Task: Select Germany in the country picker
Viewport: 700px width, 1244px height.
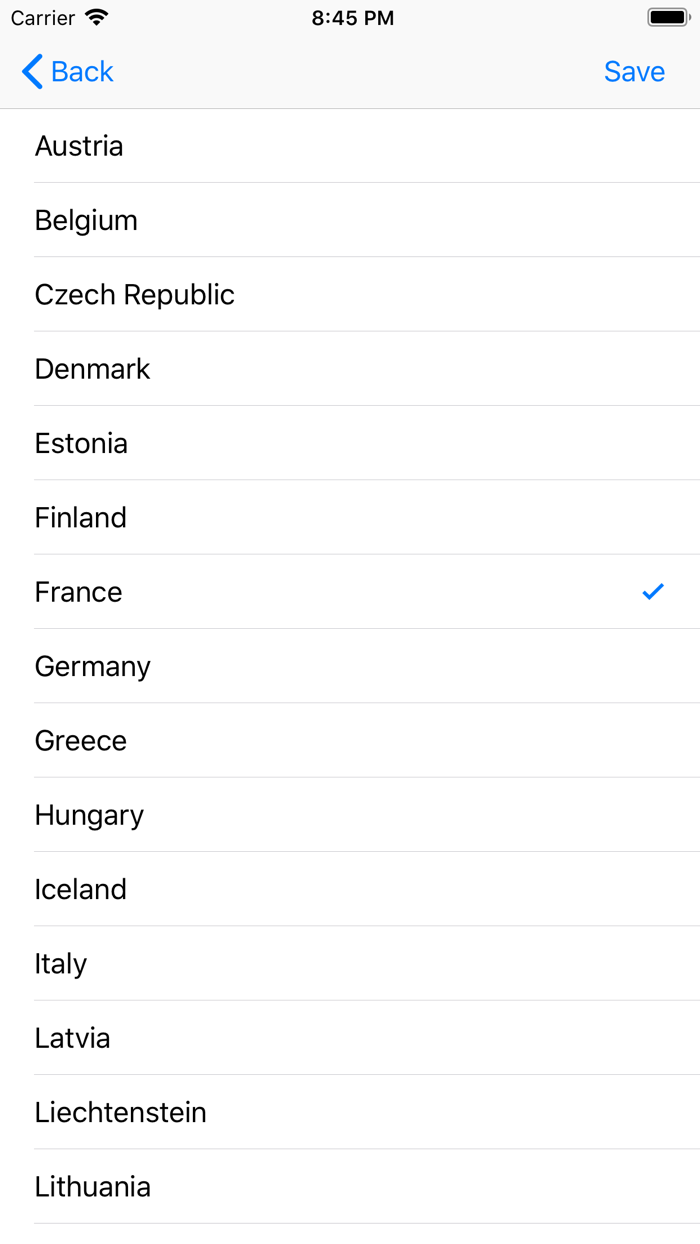Action: (x=350, y=665)
